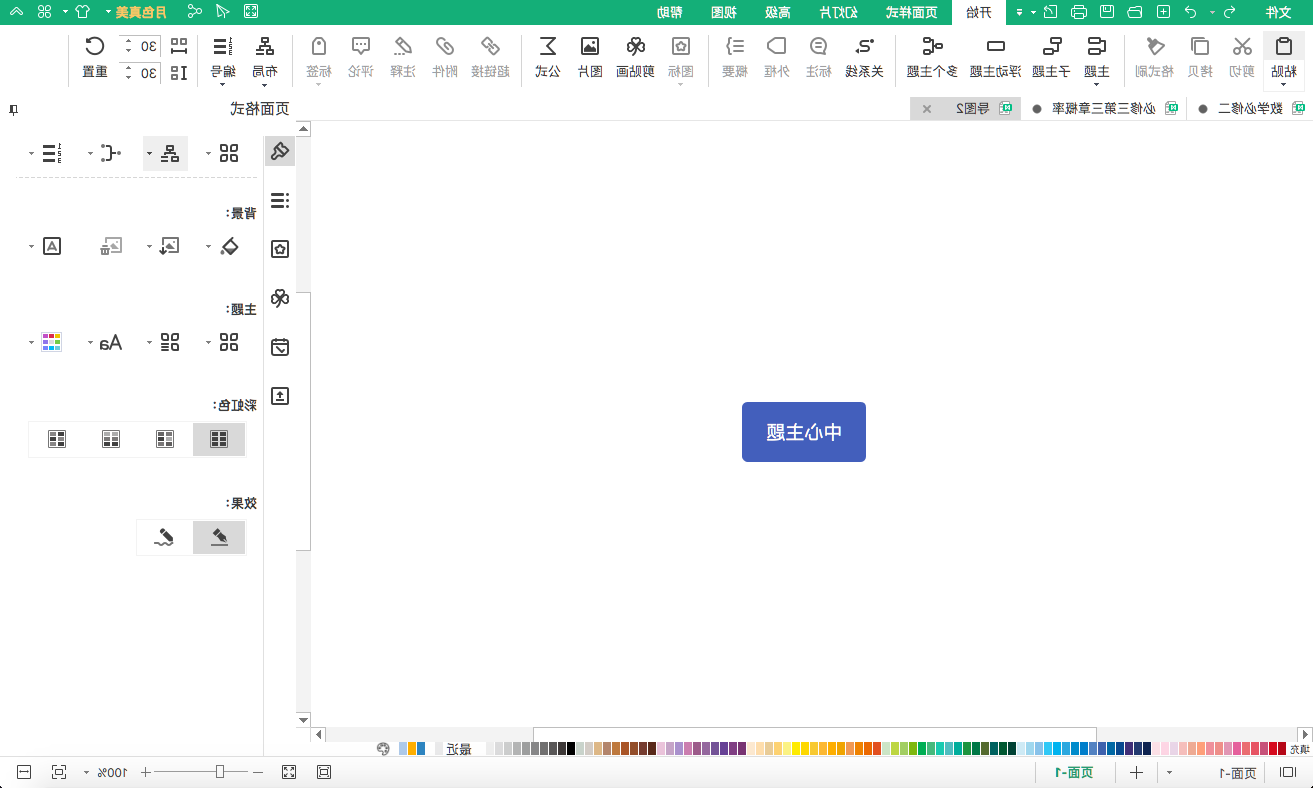Click the Paste (粘贴) clipboard icon
This screenshot has width=1313, height=788.
[1284, 46]
